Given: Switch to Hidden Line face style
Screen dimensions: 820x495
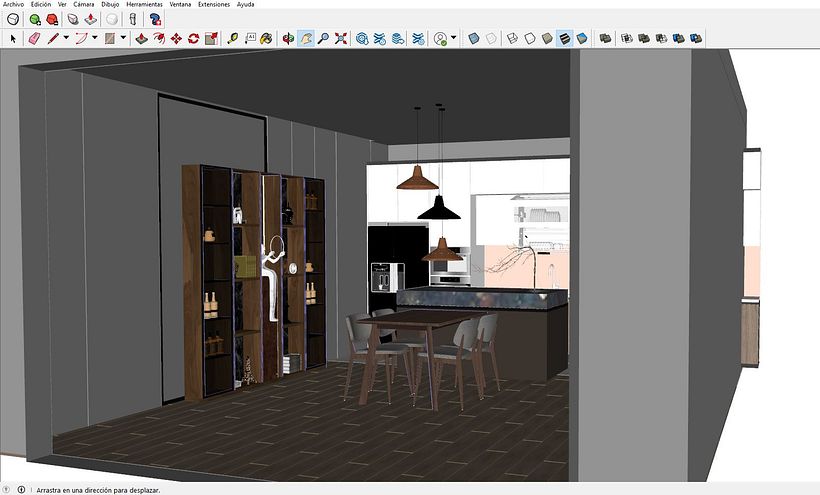Looking at the screenshot, I should [530, 38].
